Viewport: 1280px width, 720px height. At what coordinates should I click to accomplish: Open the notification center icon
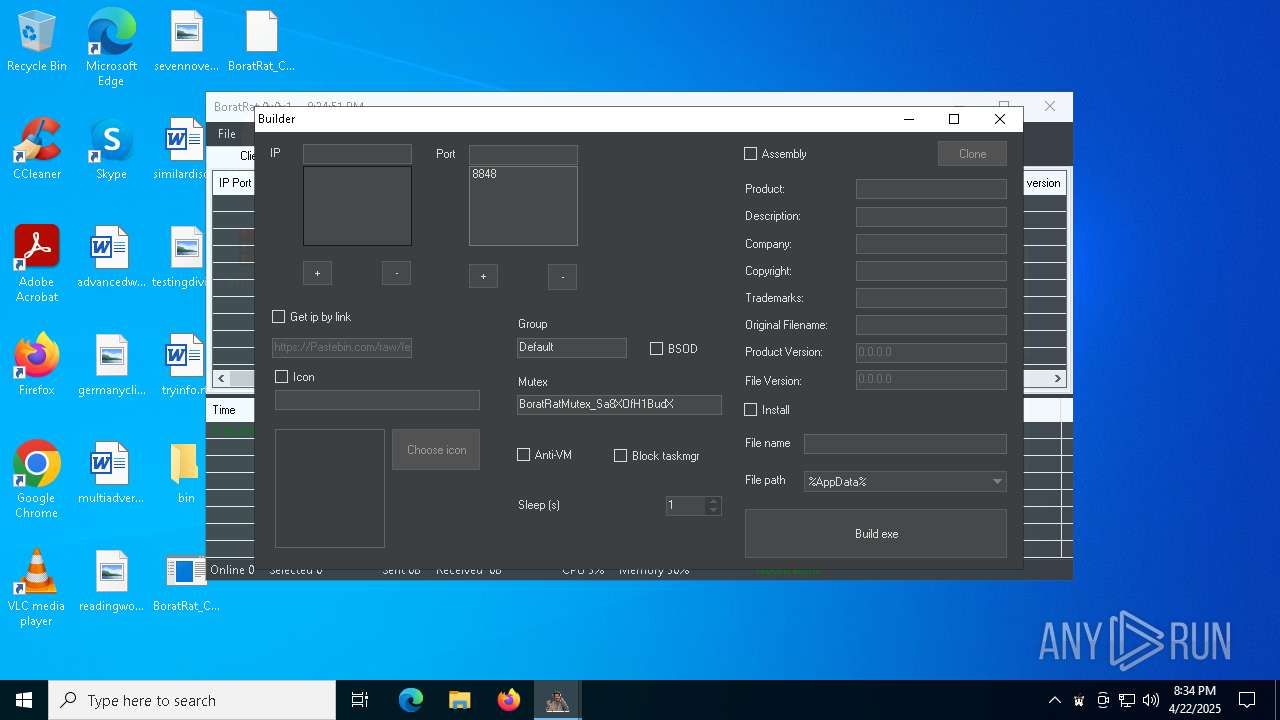click(x=1247, y=700)
